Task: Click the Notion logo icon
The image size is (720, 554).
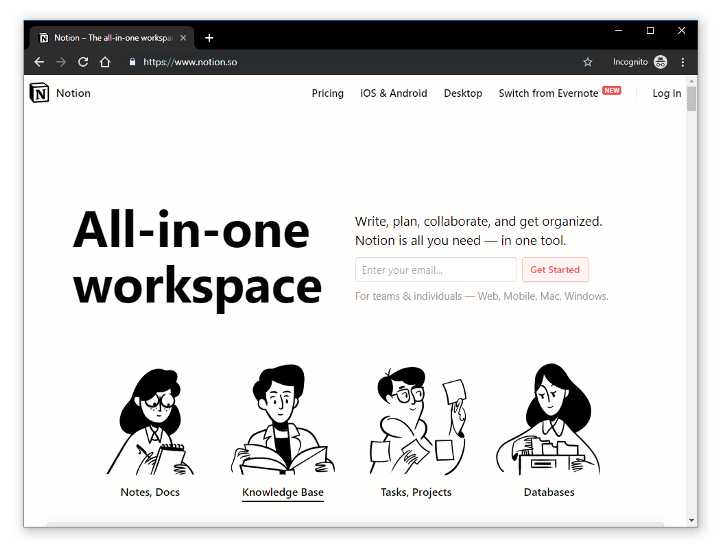Action: [x=39, y=93]
